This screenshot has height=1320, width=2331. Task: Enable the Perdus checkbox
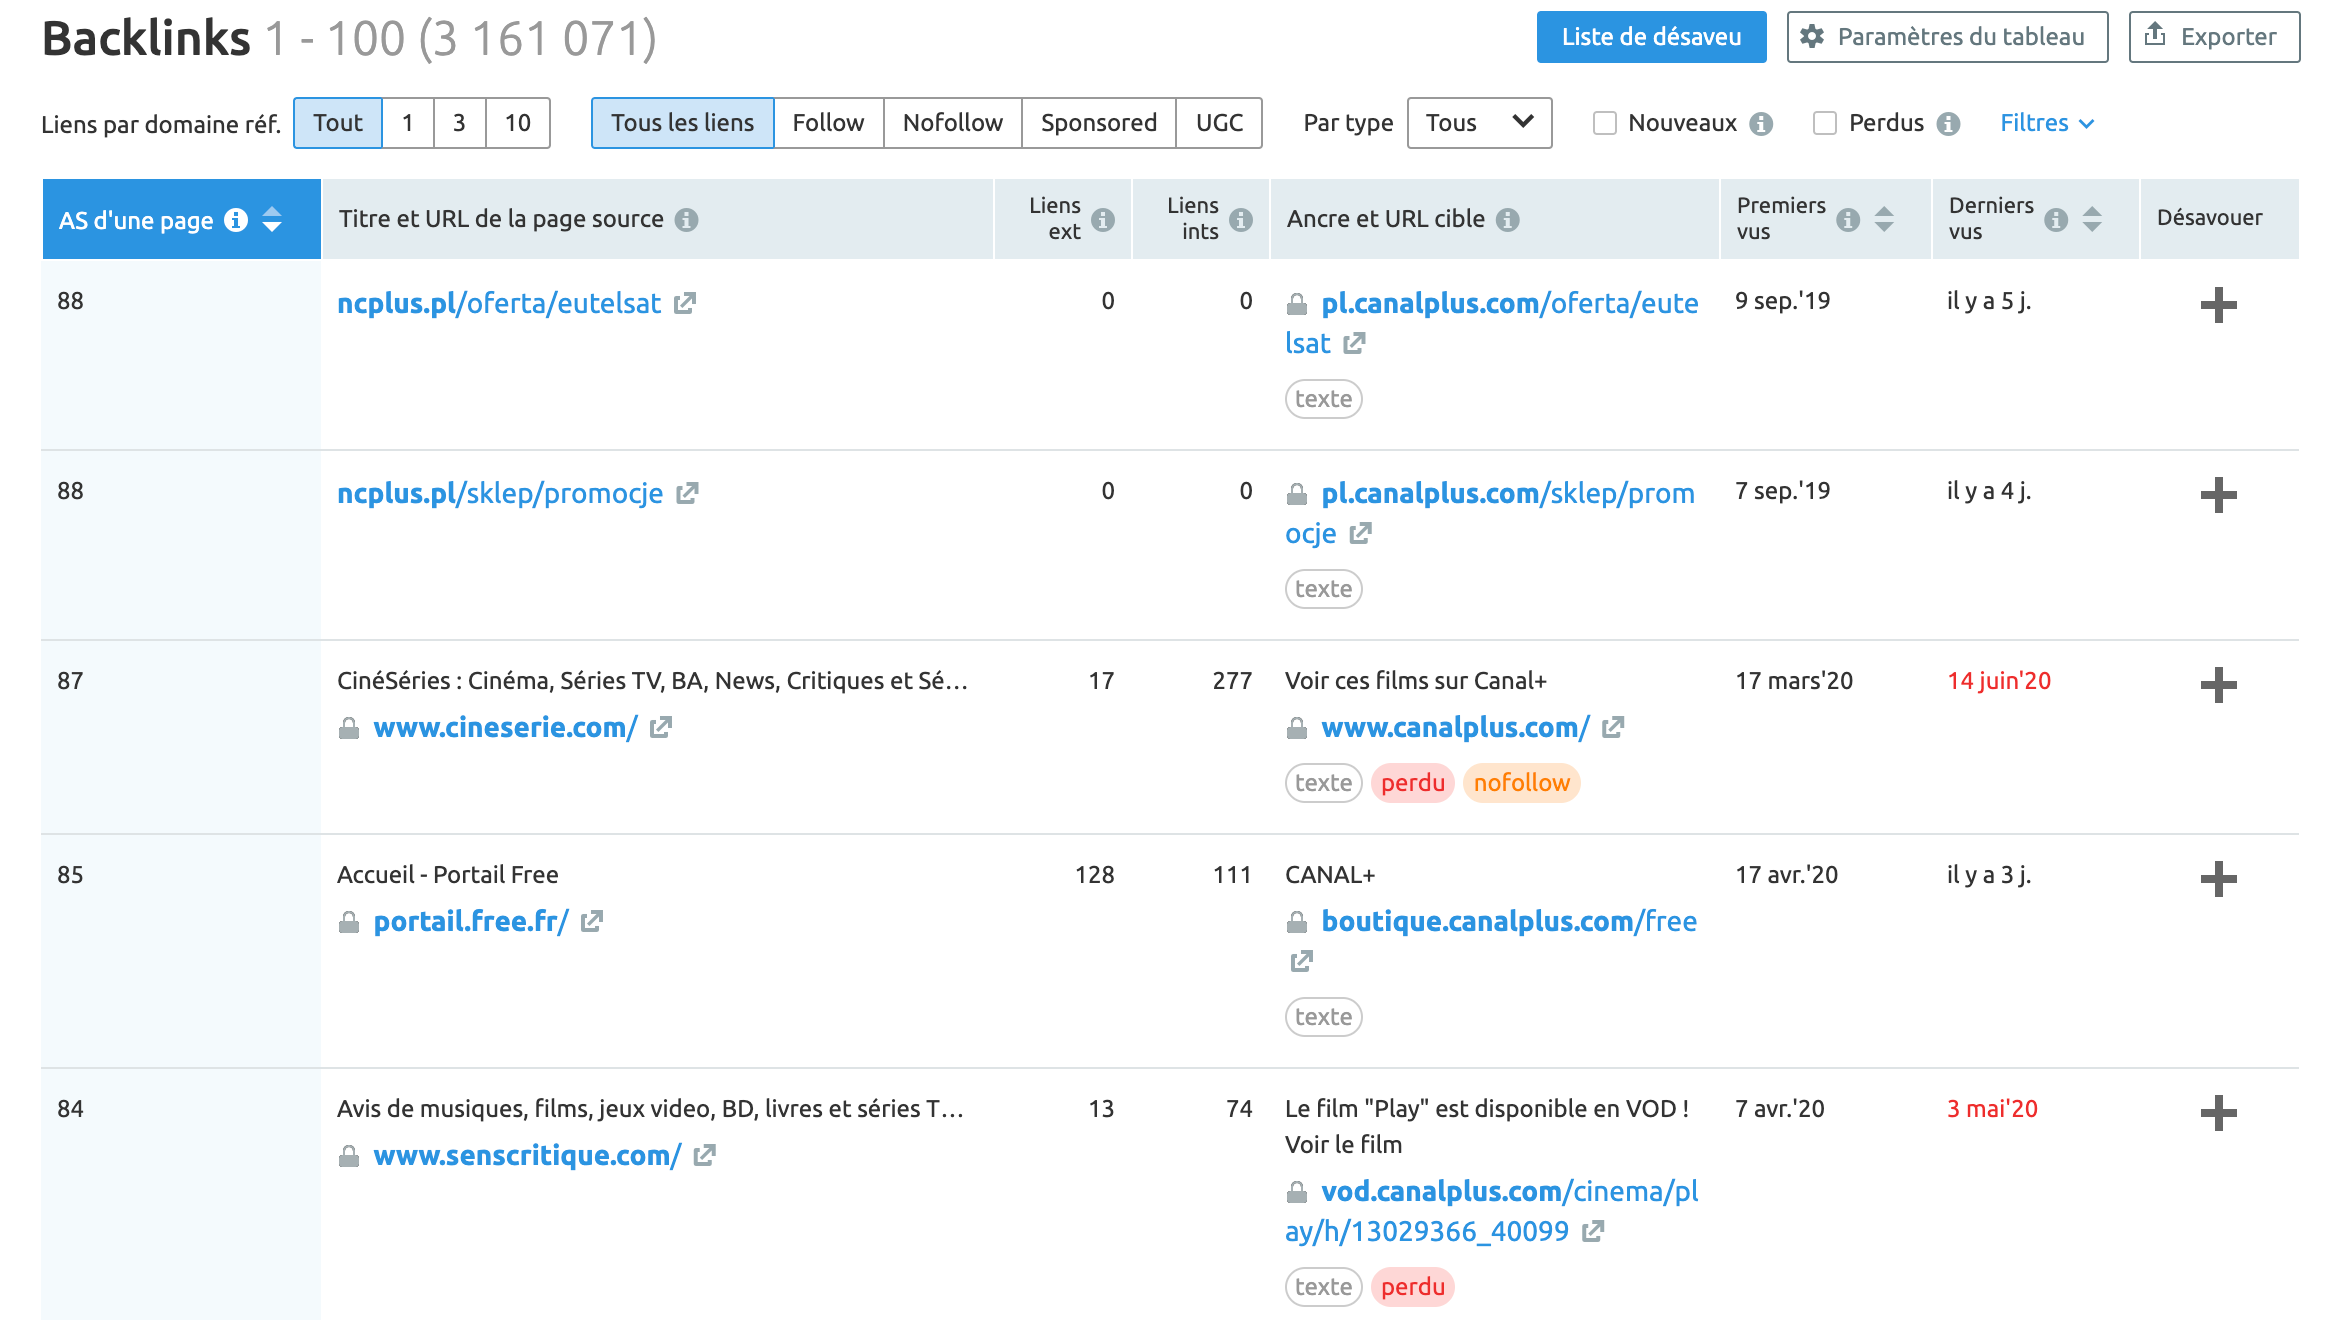[x=1824, y=123]
